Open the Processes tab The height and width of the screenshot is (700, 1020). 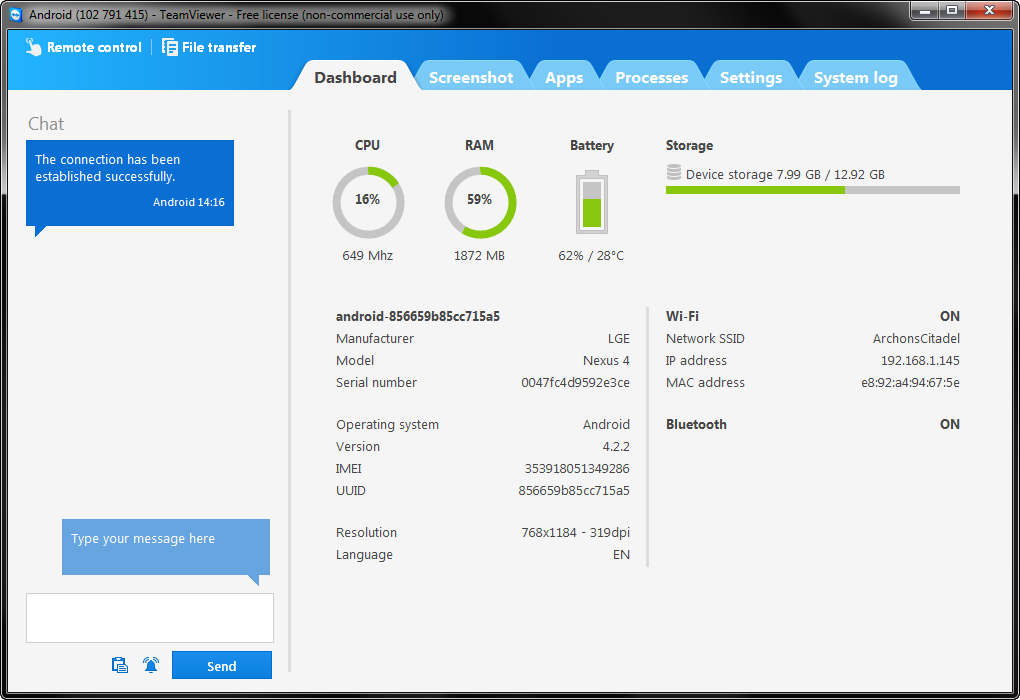click(x=651, y=76)
